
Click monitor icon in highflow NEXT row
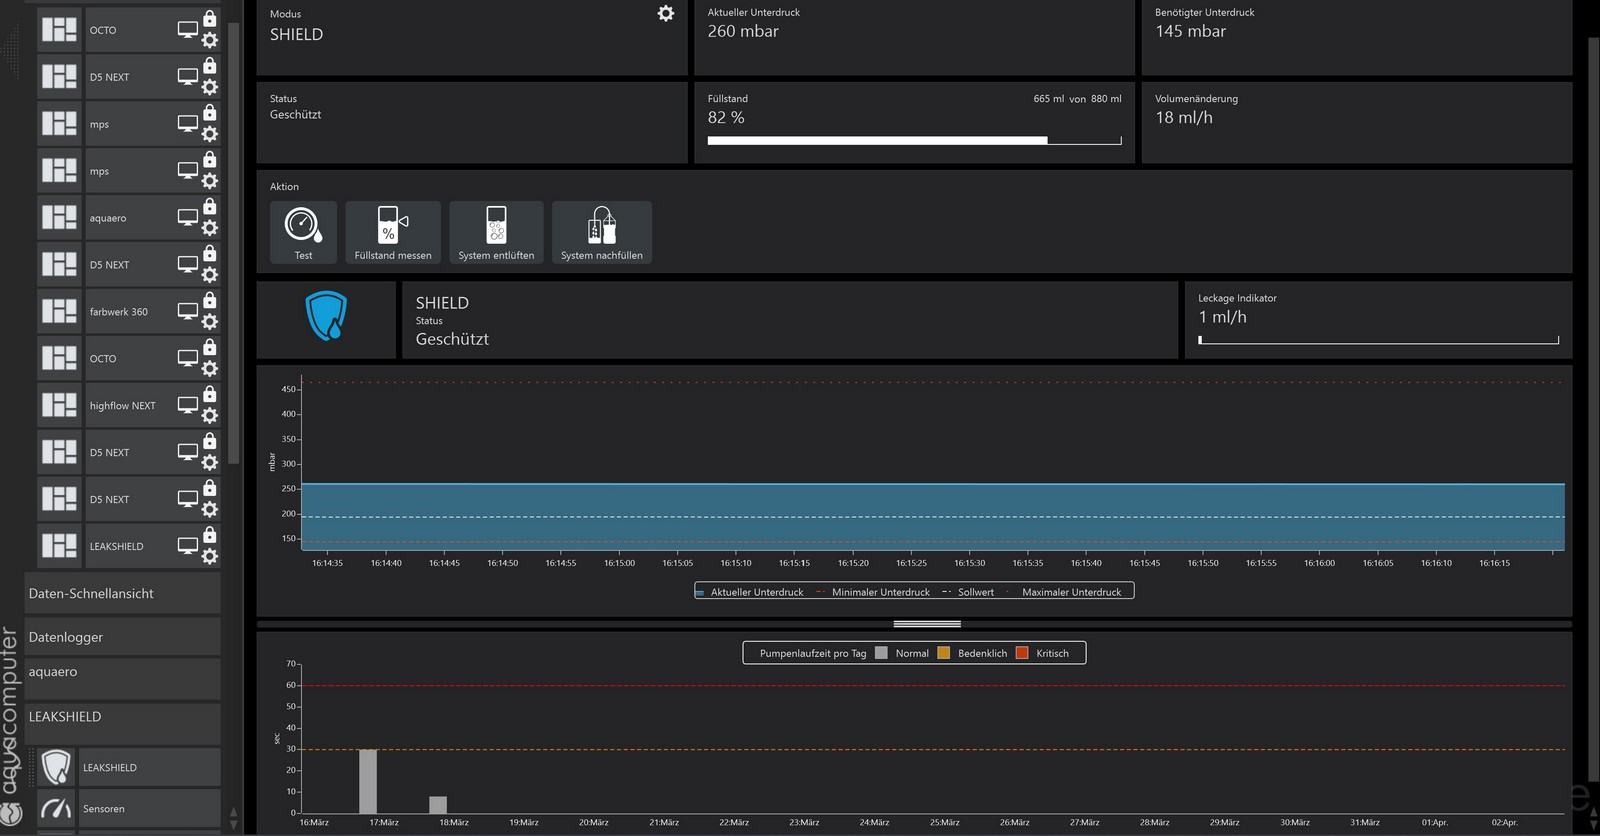tap(188, 405)
